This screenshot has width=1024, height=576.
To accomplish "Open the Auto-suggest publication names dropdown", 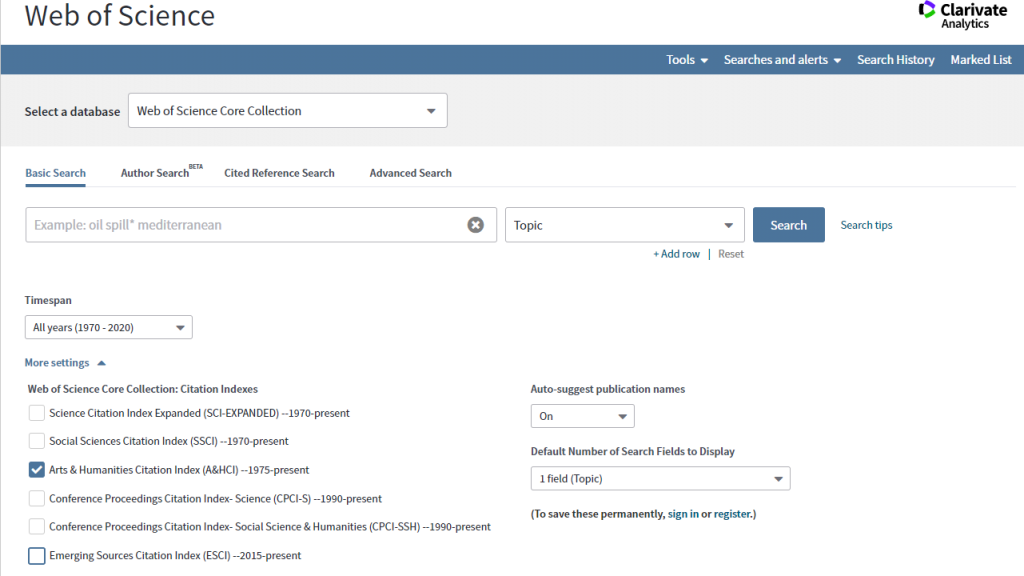I will click(582, 416).
